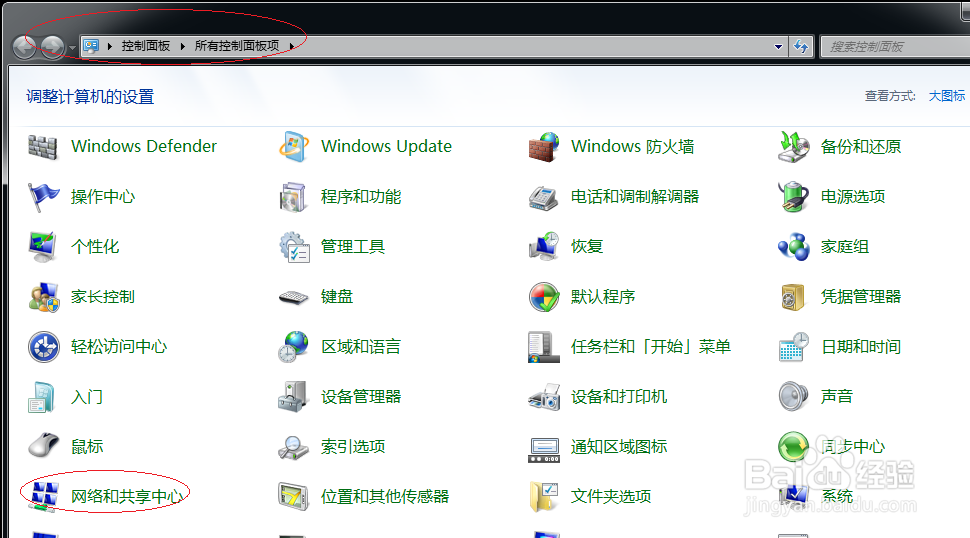Click the 任务栏和「开始」菜单 icon
Screen dimensions: 970x538
544,347
